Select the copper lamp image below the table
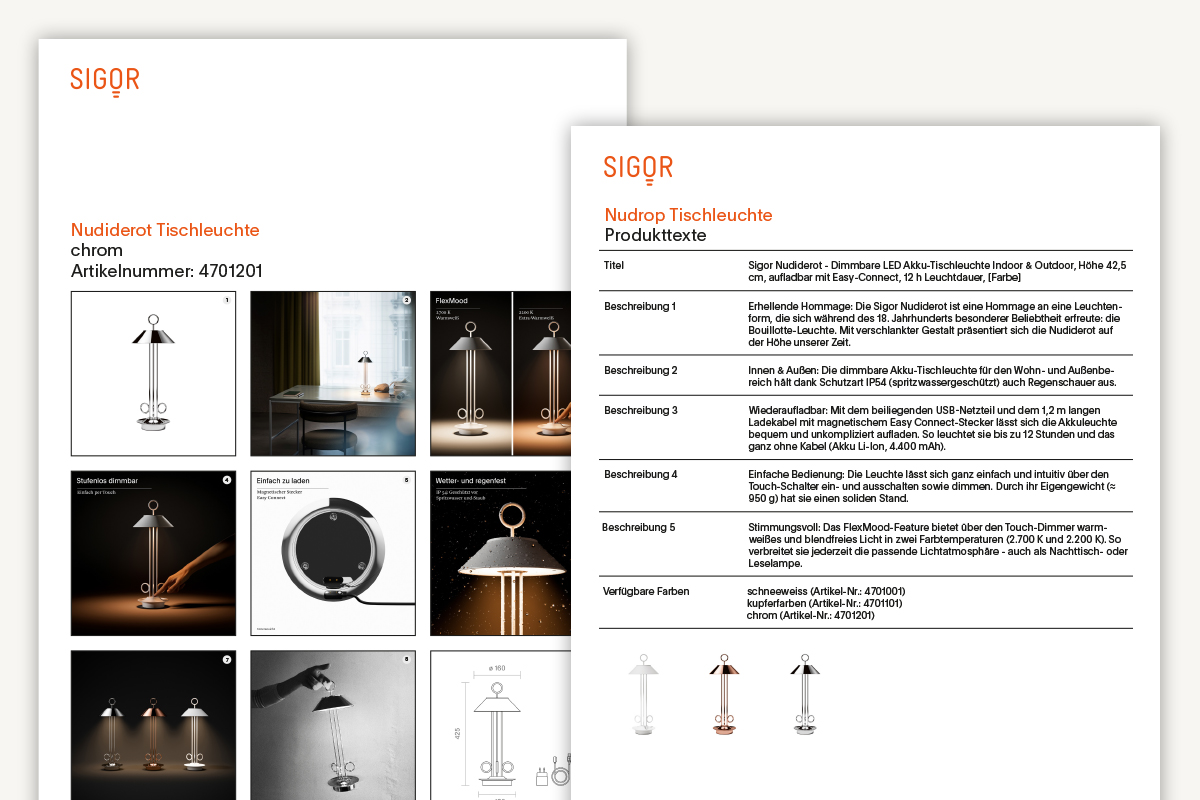The image size is (1200, 800). 725,694
